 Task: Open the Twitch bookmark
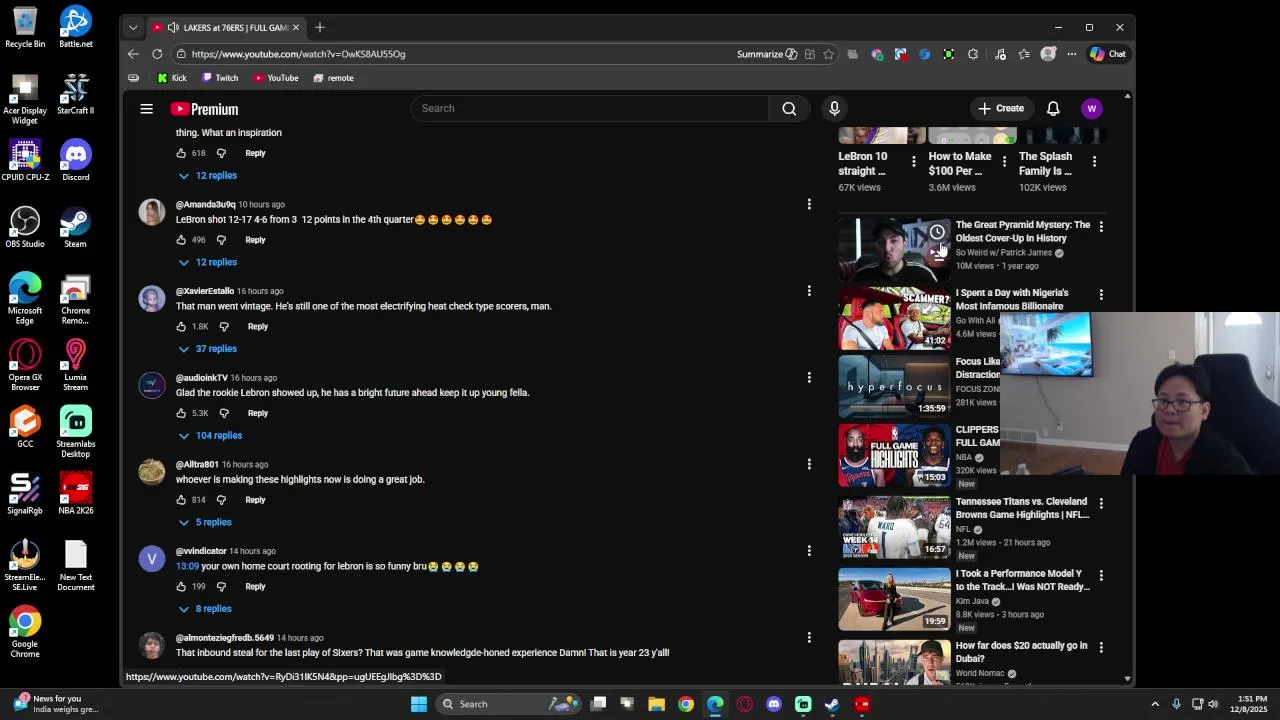220,78
